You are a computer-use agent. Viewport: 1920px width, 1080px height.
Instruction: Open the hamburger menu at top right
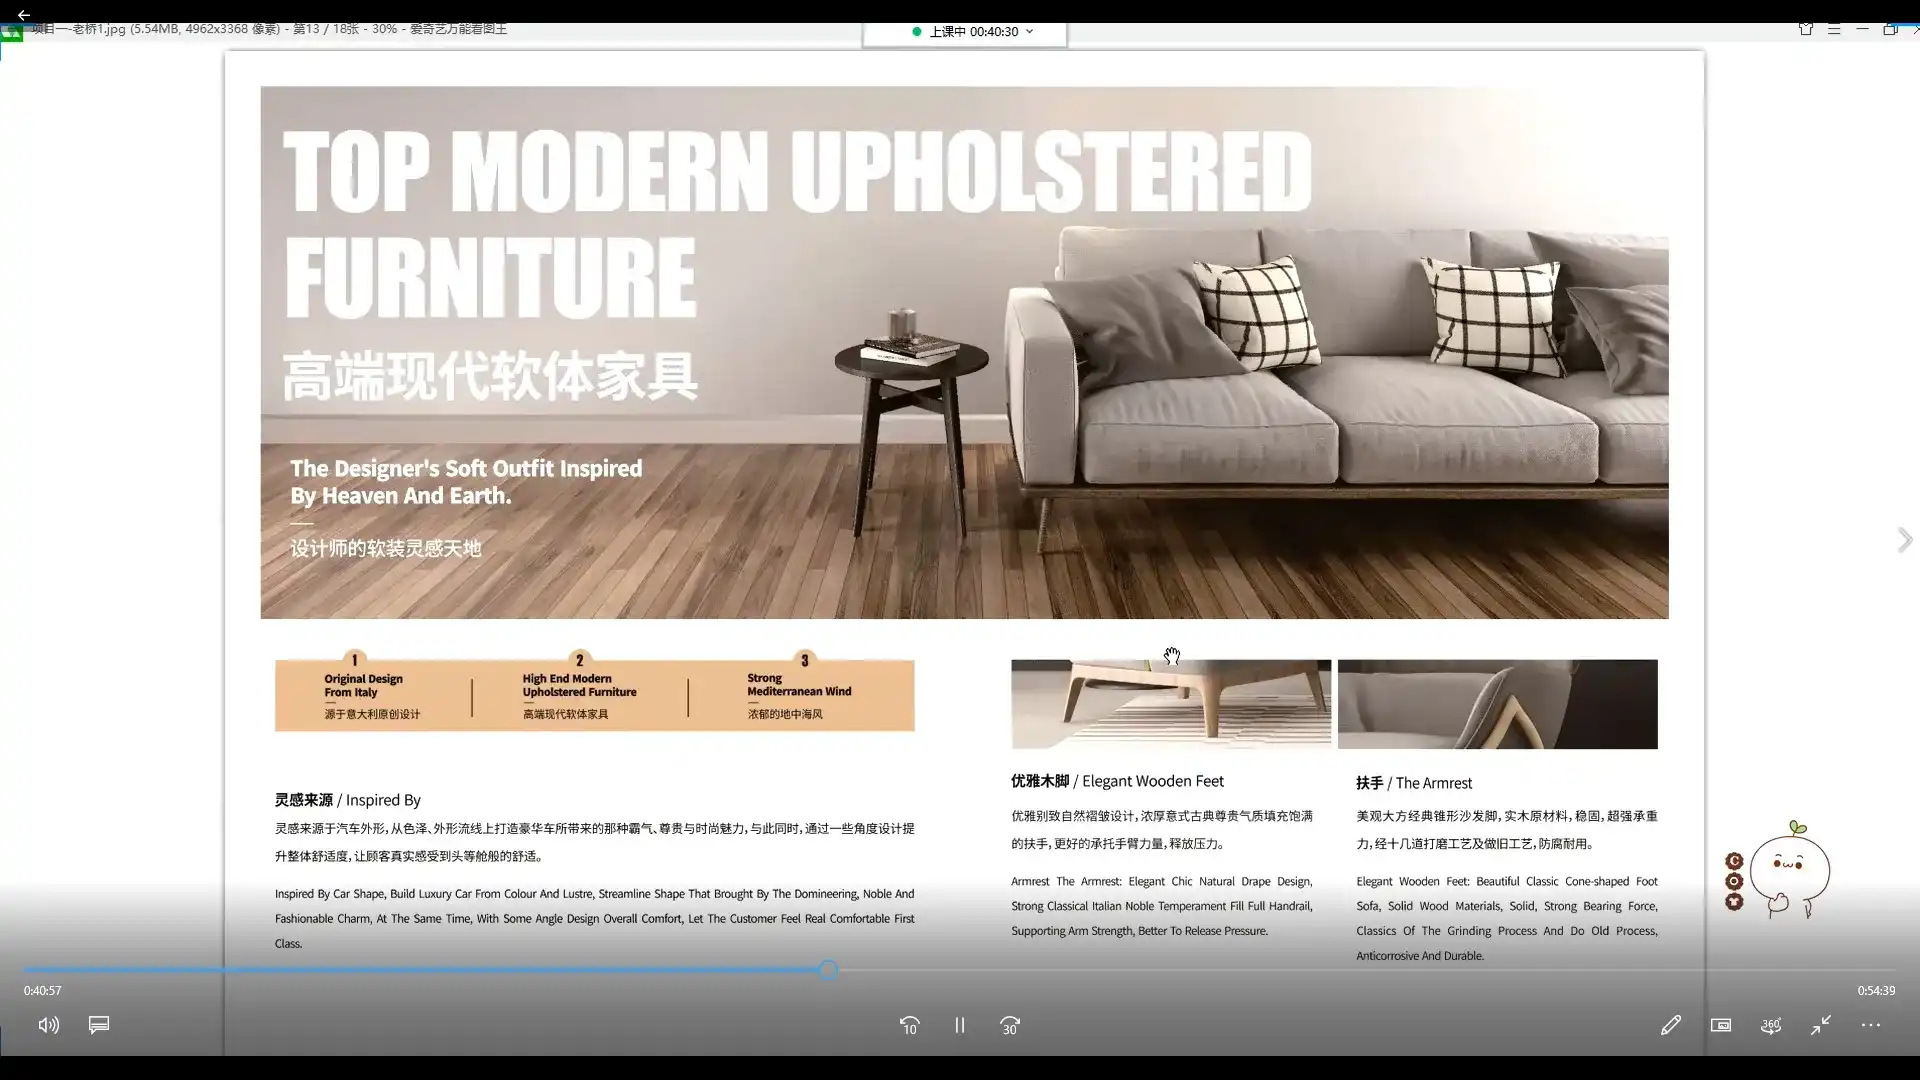click(x=1835, y=30)
